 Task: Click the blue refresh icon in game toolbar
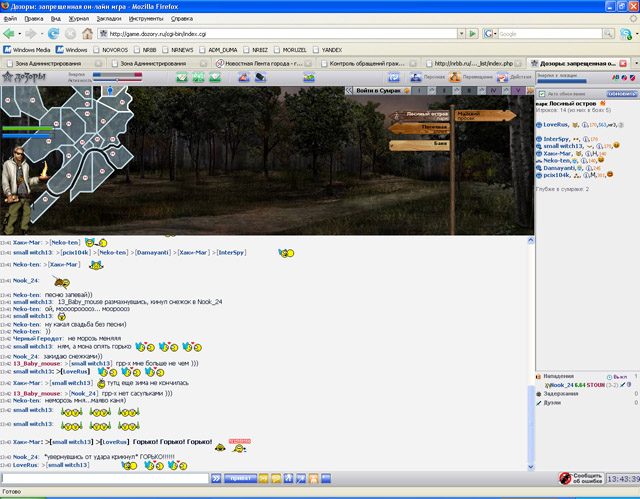point(394,77)
